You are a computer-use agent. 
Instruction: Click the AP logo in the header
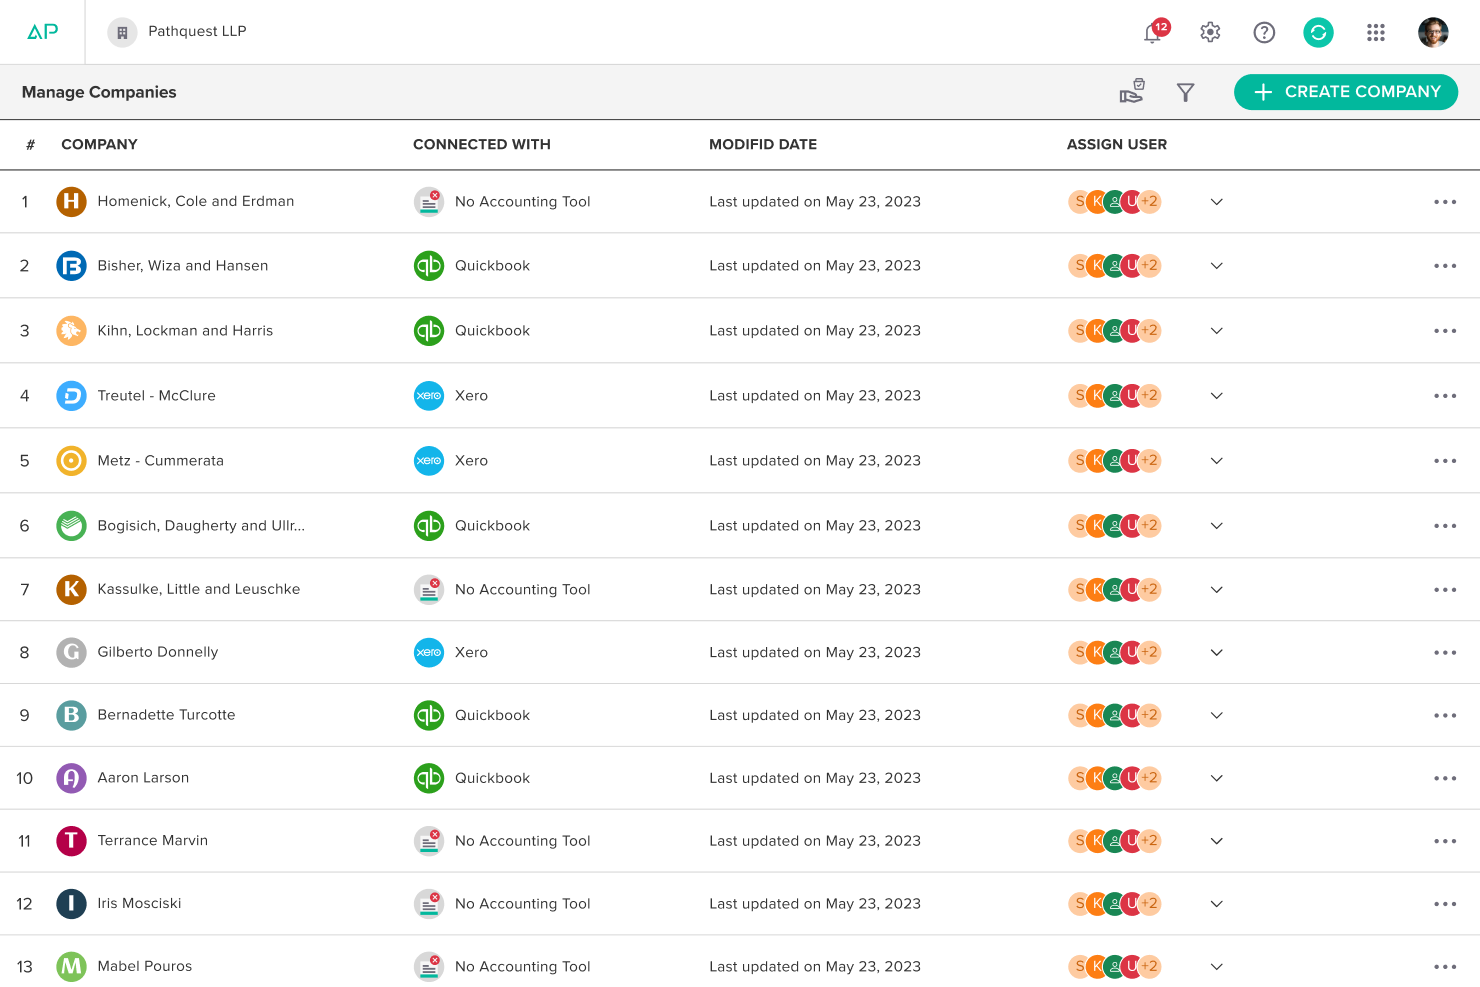point(42,31)
